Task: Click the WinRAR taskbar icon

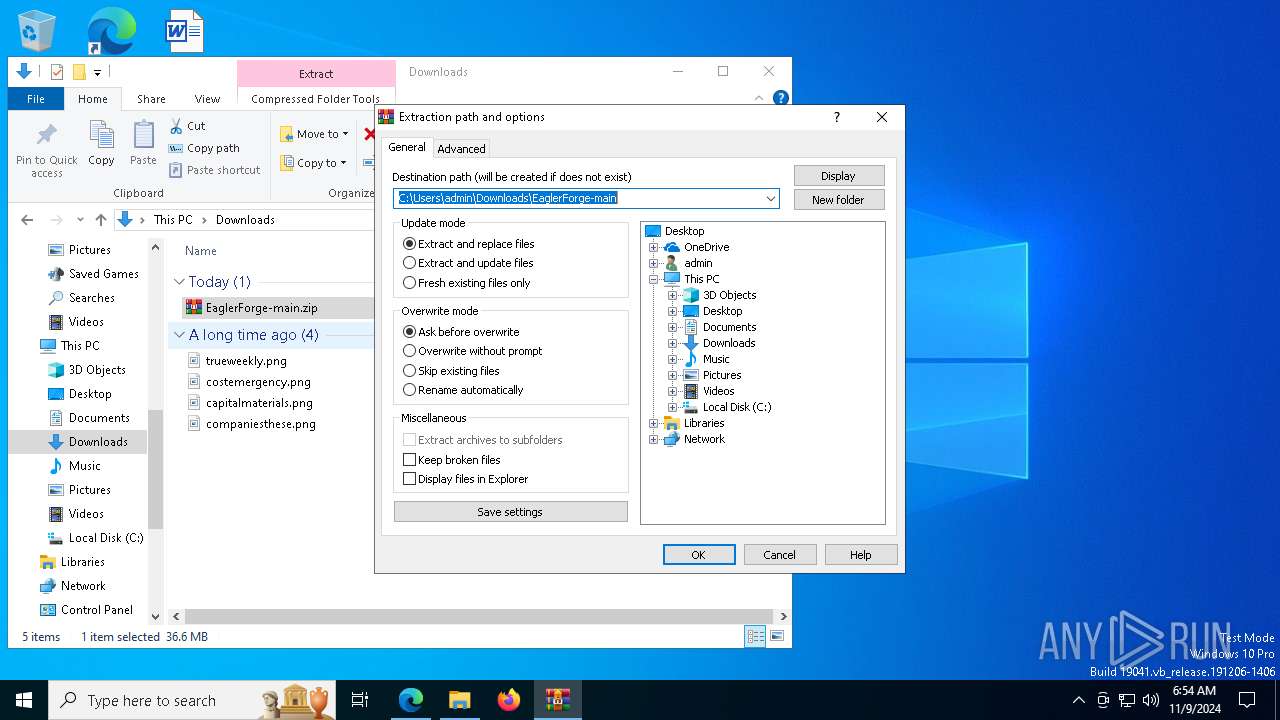Action: (x=557, y=700)
